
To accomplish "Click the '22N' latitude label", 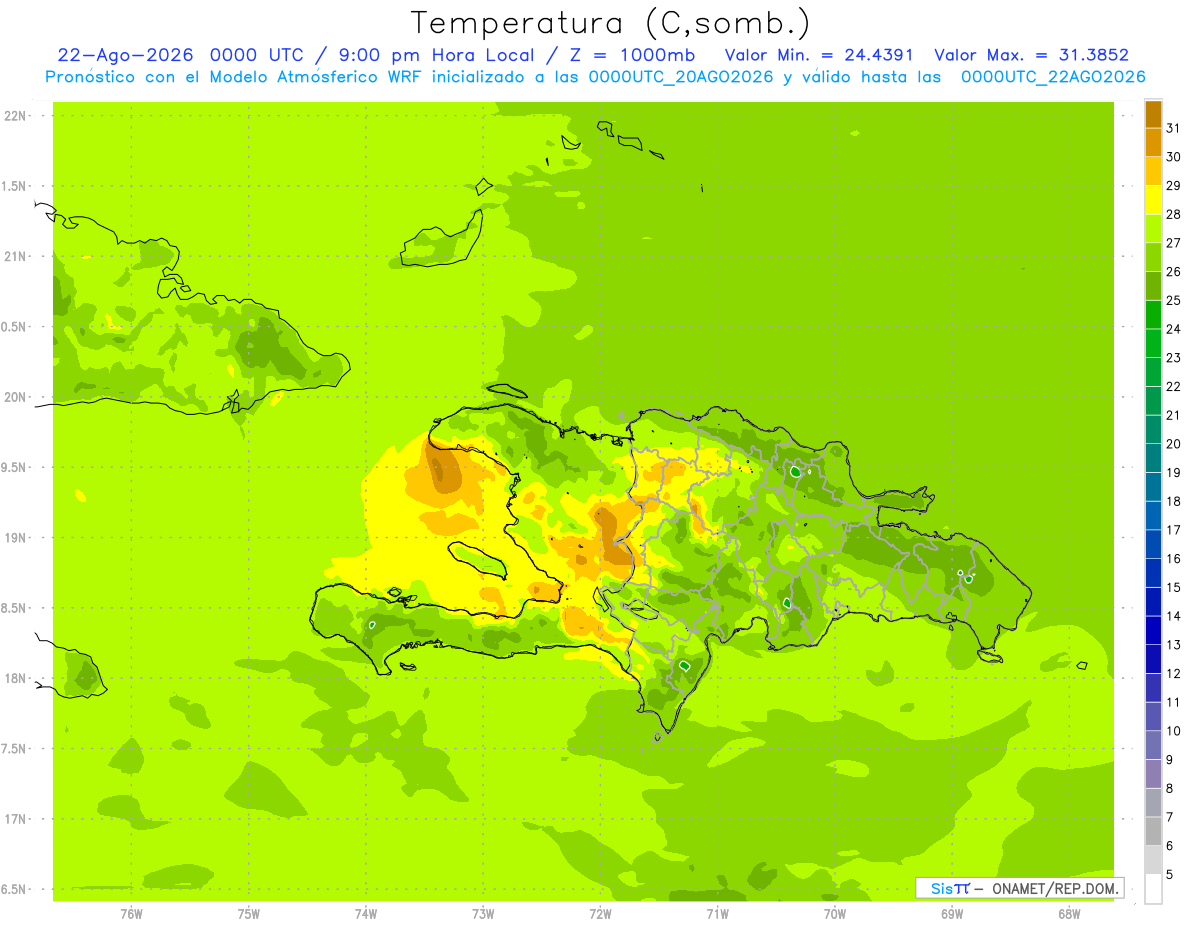I will click(15, 116).
